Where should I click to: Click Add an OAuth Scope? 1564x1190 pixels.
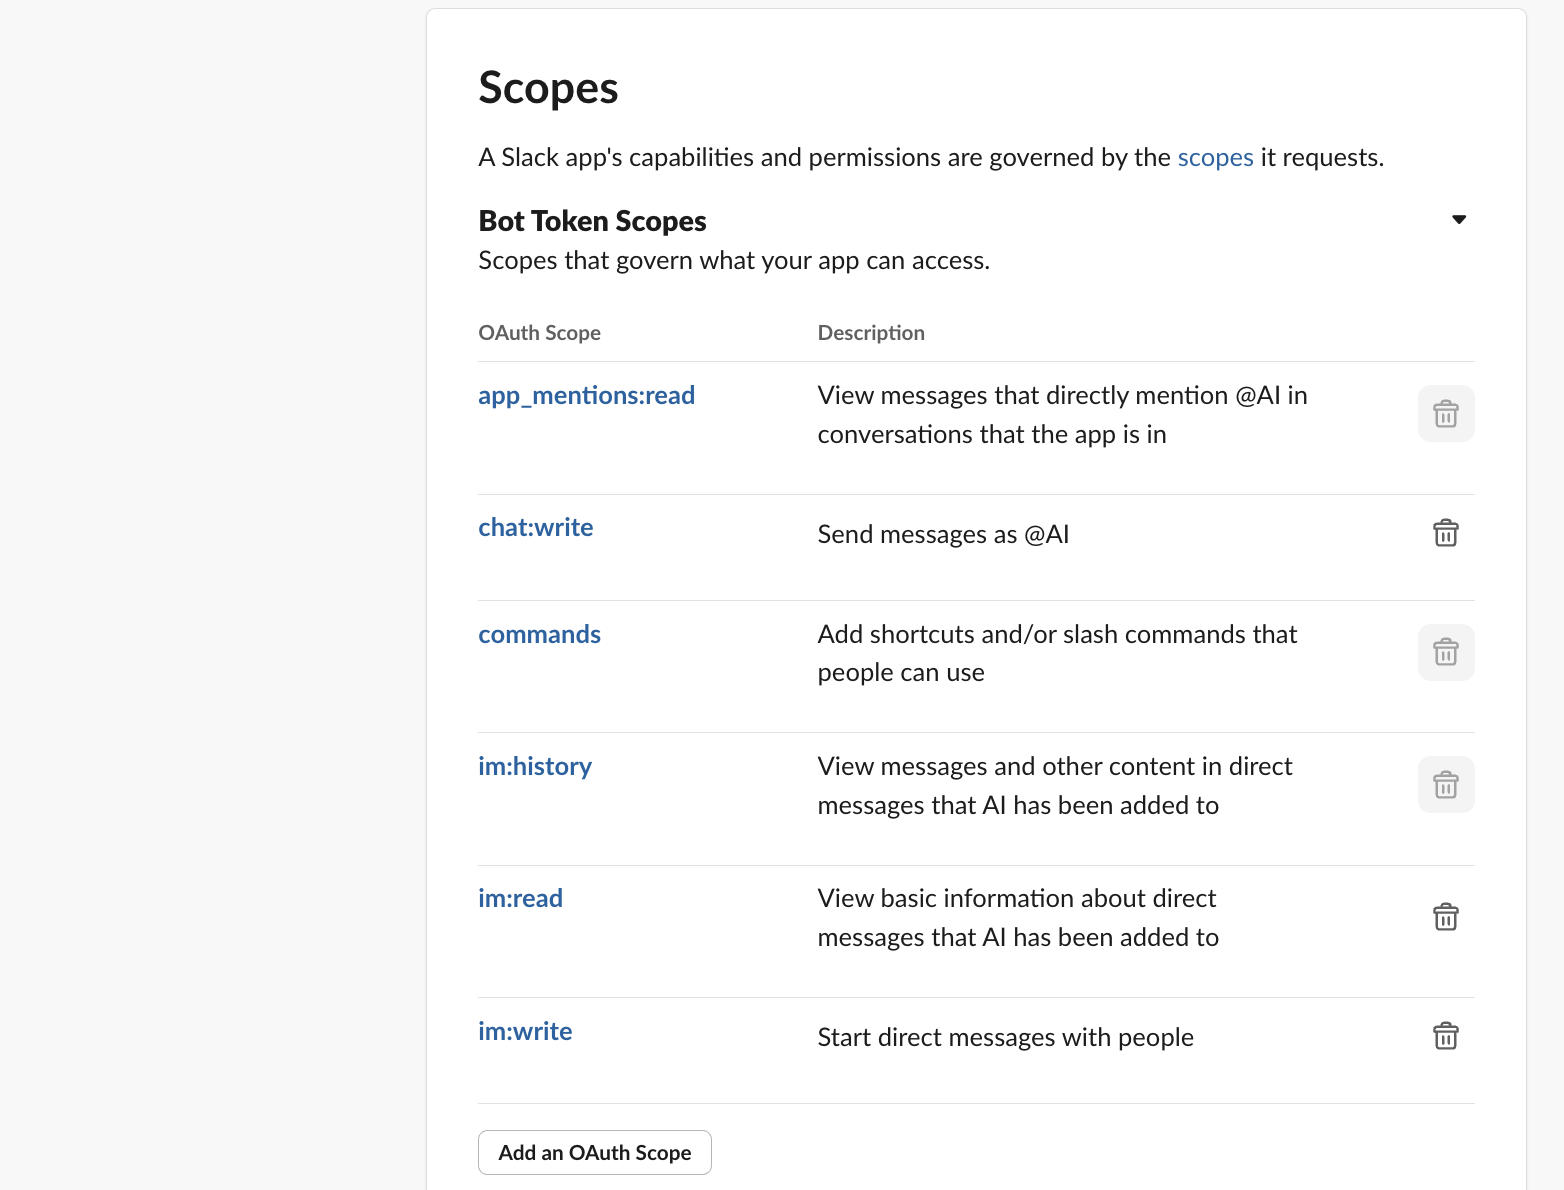point(594,1152)
